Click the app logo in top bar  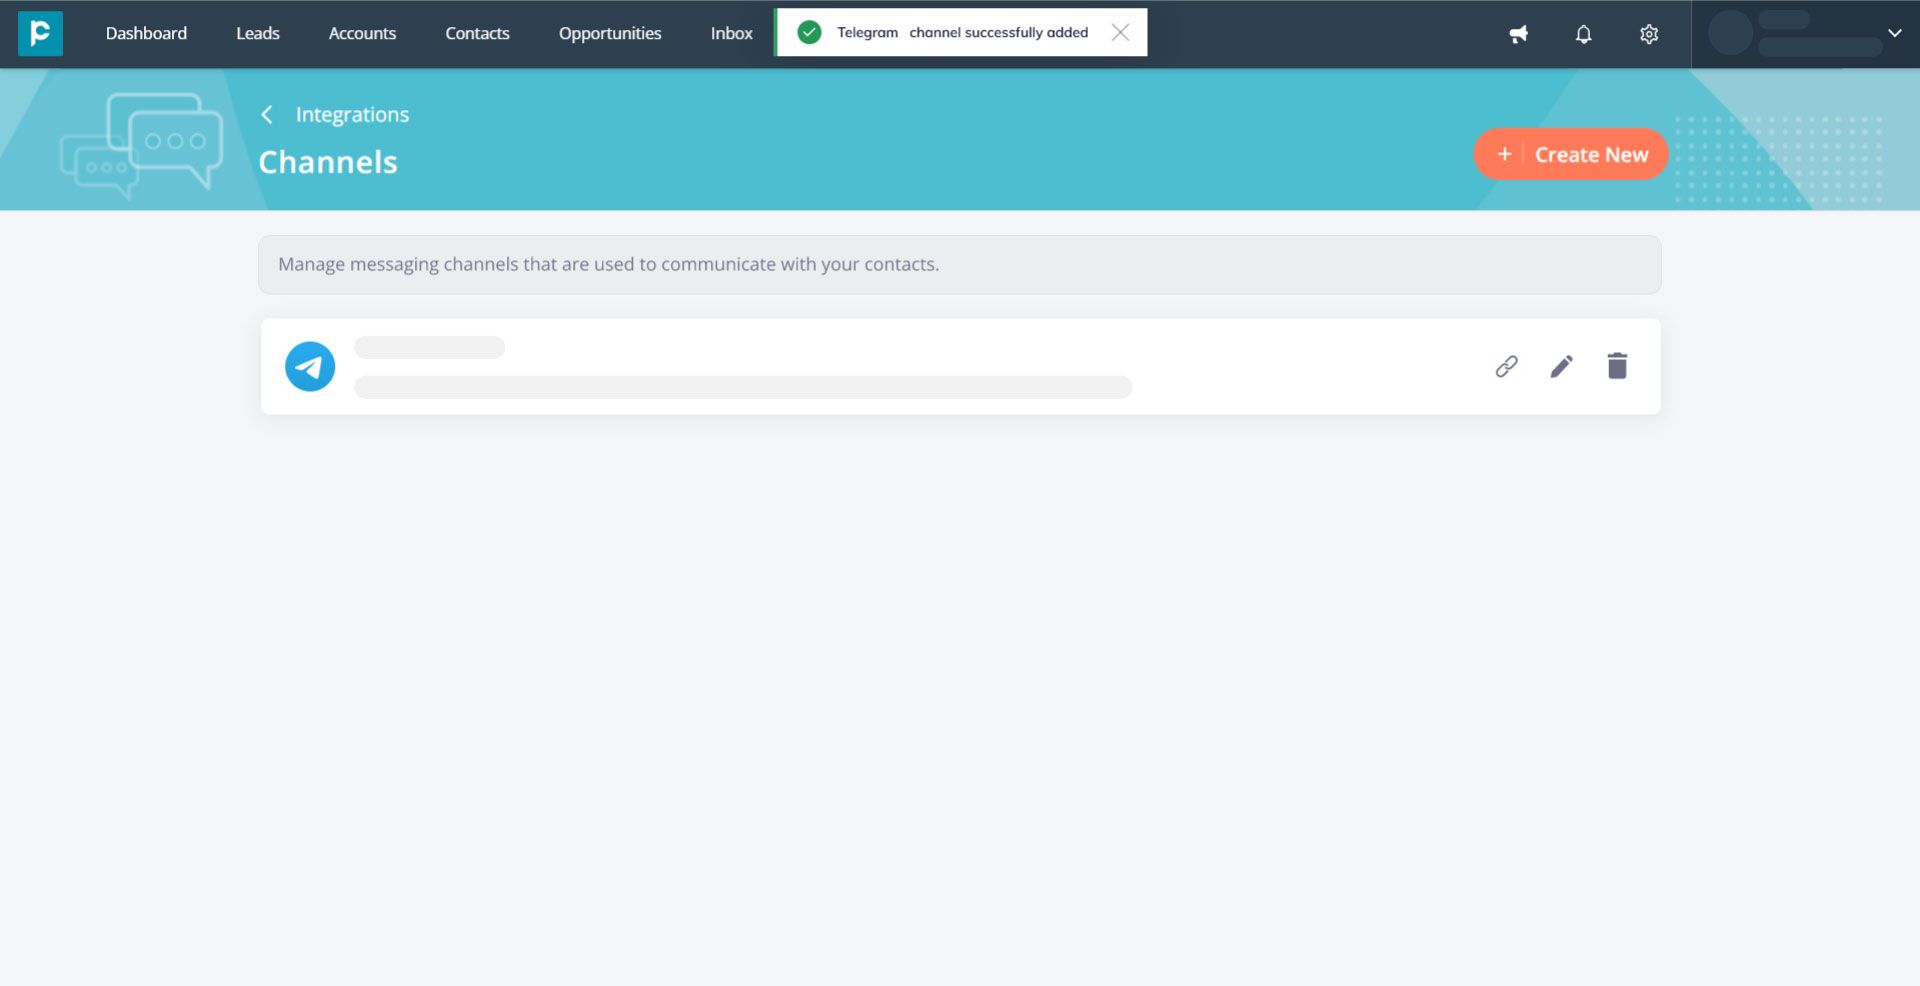tap(40, 33)
